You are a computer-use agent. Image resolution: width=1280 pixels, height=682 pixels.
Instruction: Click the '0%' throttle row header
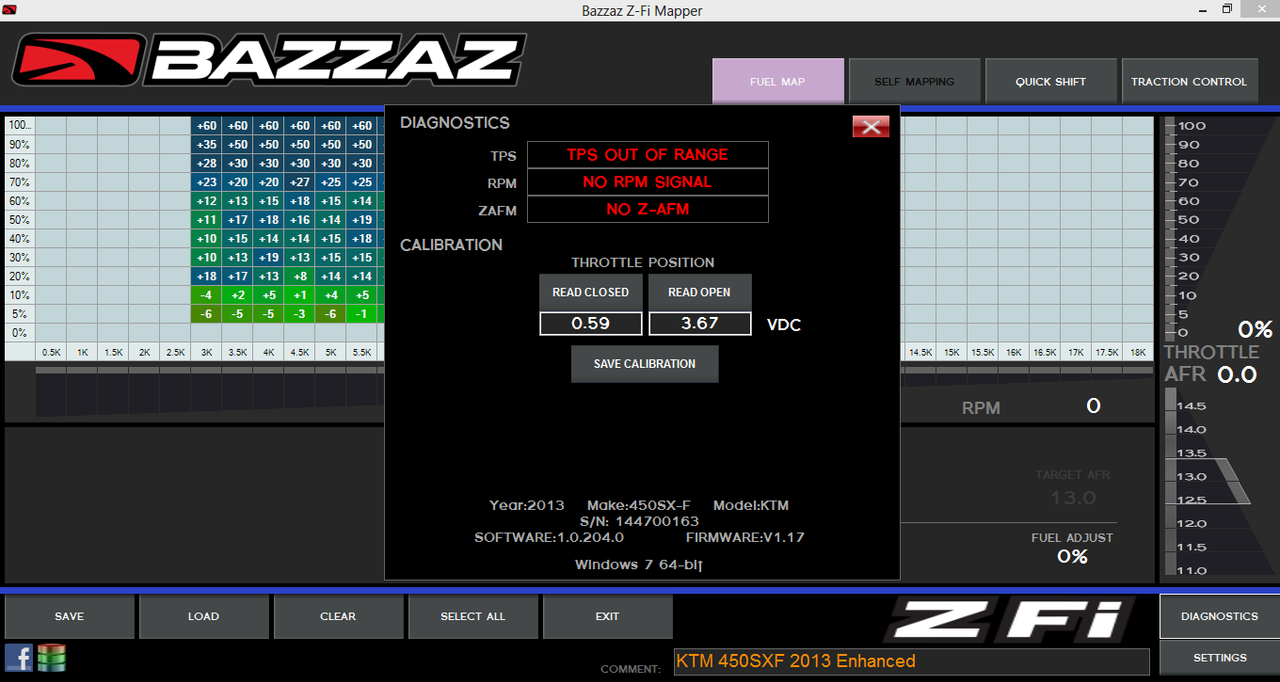click(19, 333)
